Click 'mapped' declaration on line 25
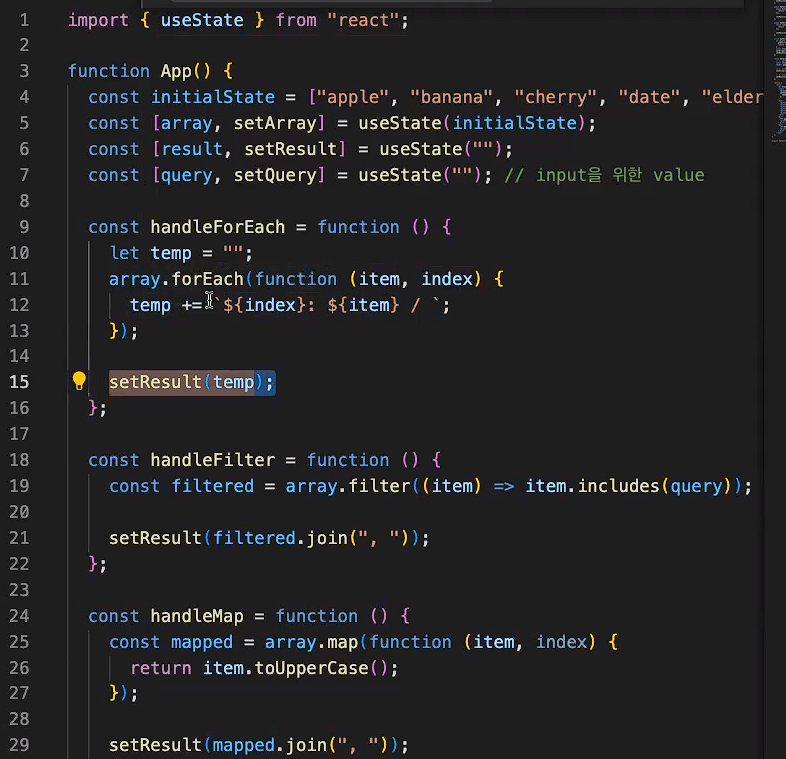The image size is (786, 759). coord(202,642)
